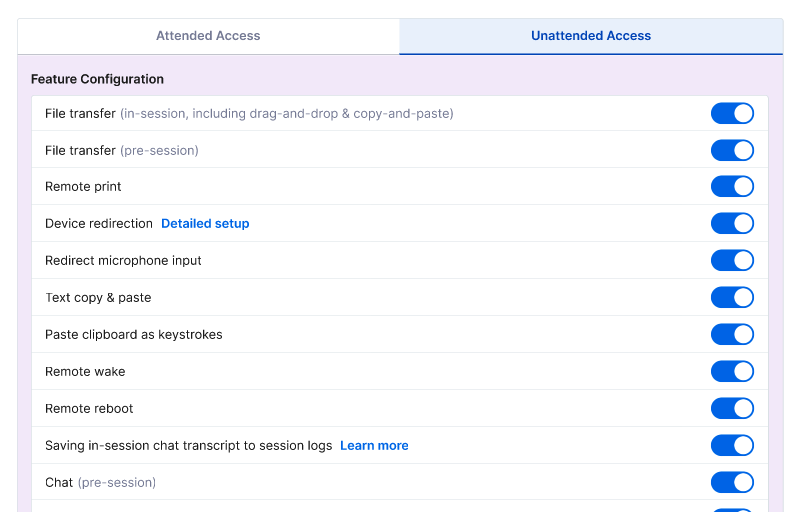
Task: Click the 'Text copy & paste' label
Action: pos(98,298)
